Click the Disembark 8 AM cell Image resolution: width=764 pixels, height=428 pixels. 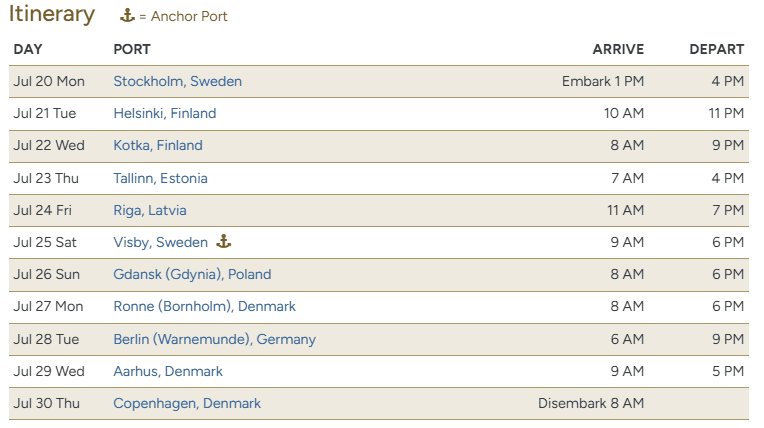click(x=591, y=404)
